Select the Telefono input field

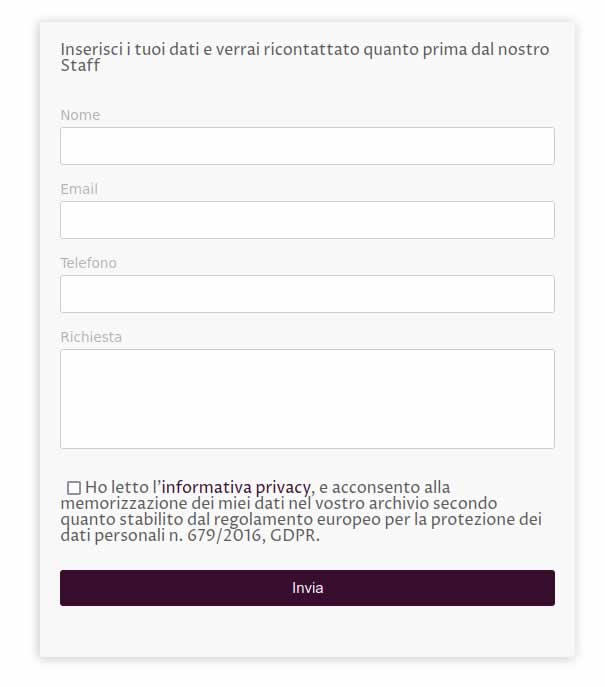click(x=307, y=294)
